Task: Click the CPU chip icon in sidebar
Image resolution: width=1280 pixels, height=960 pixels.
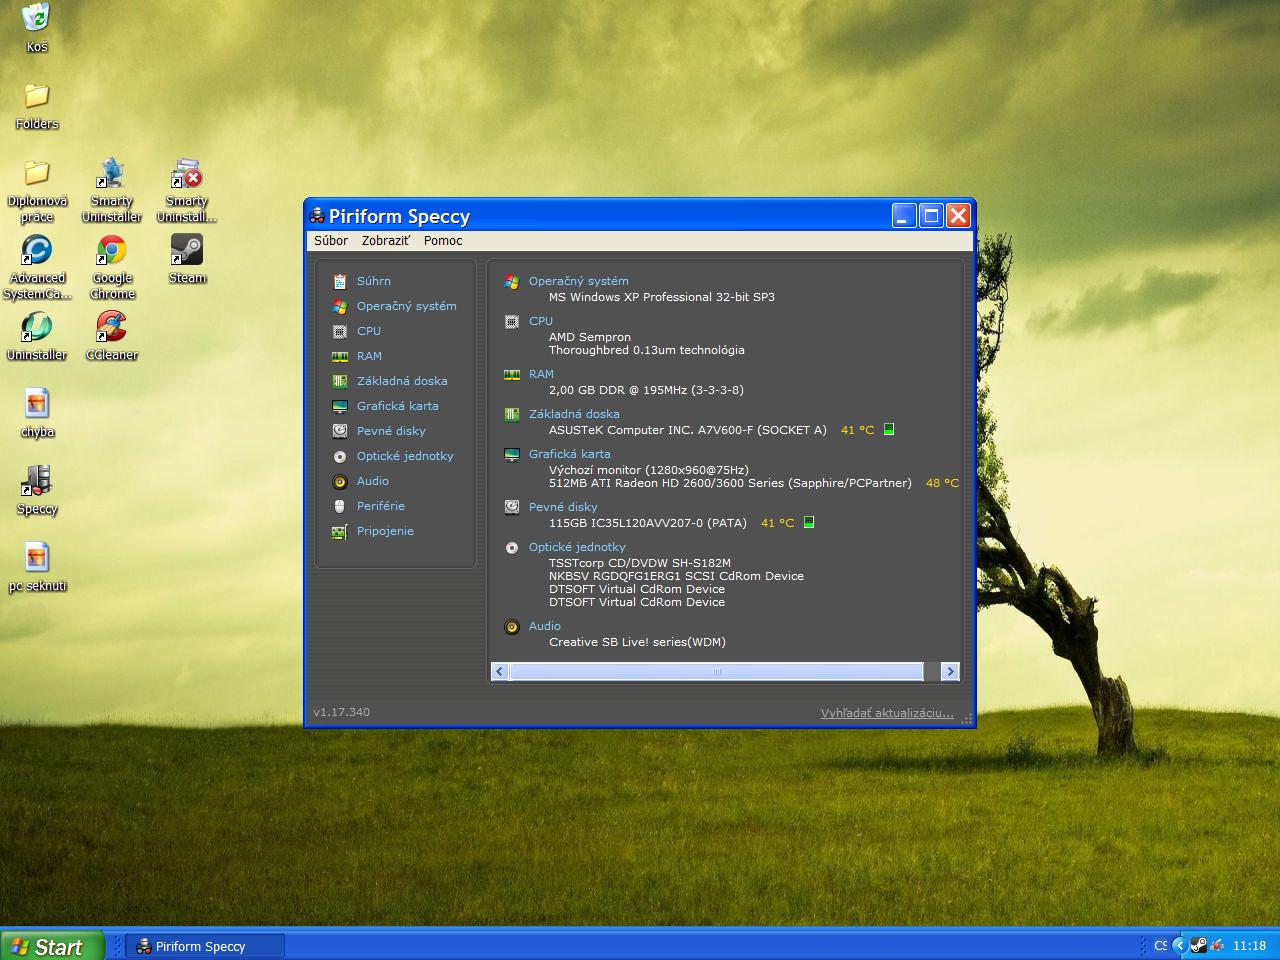Action: (340, 331)
